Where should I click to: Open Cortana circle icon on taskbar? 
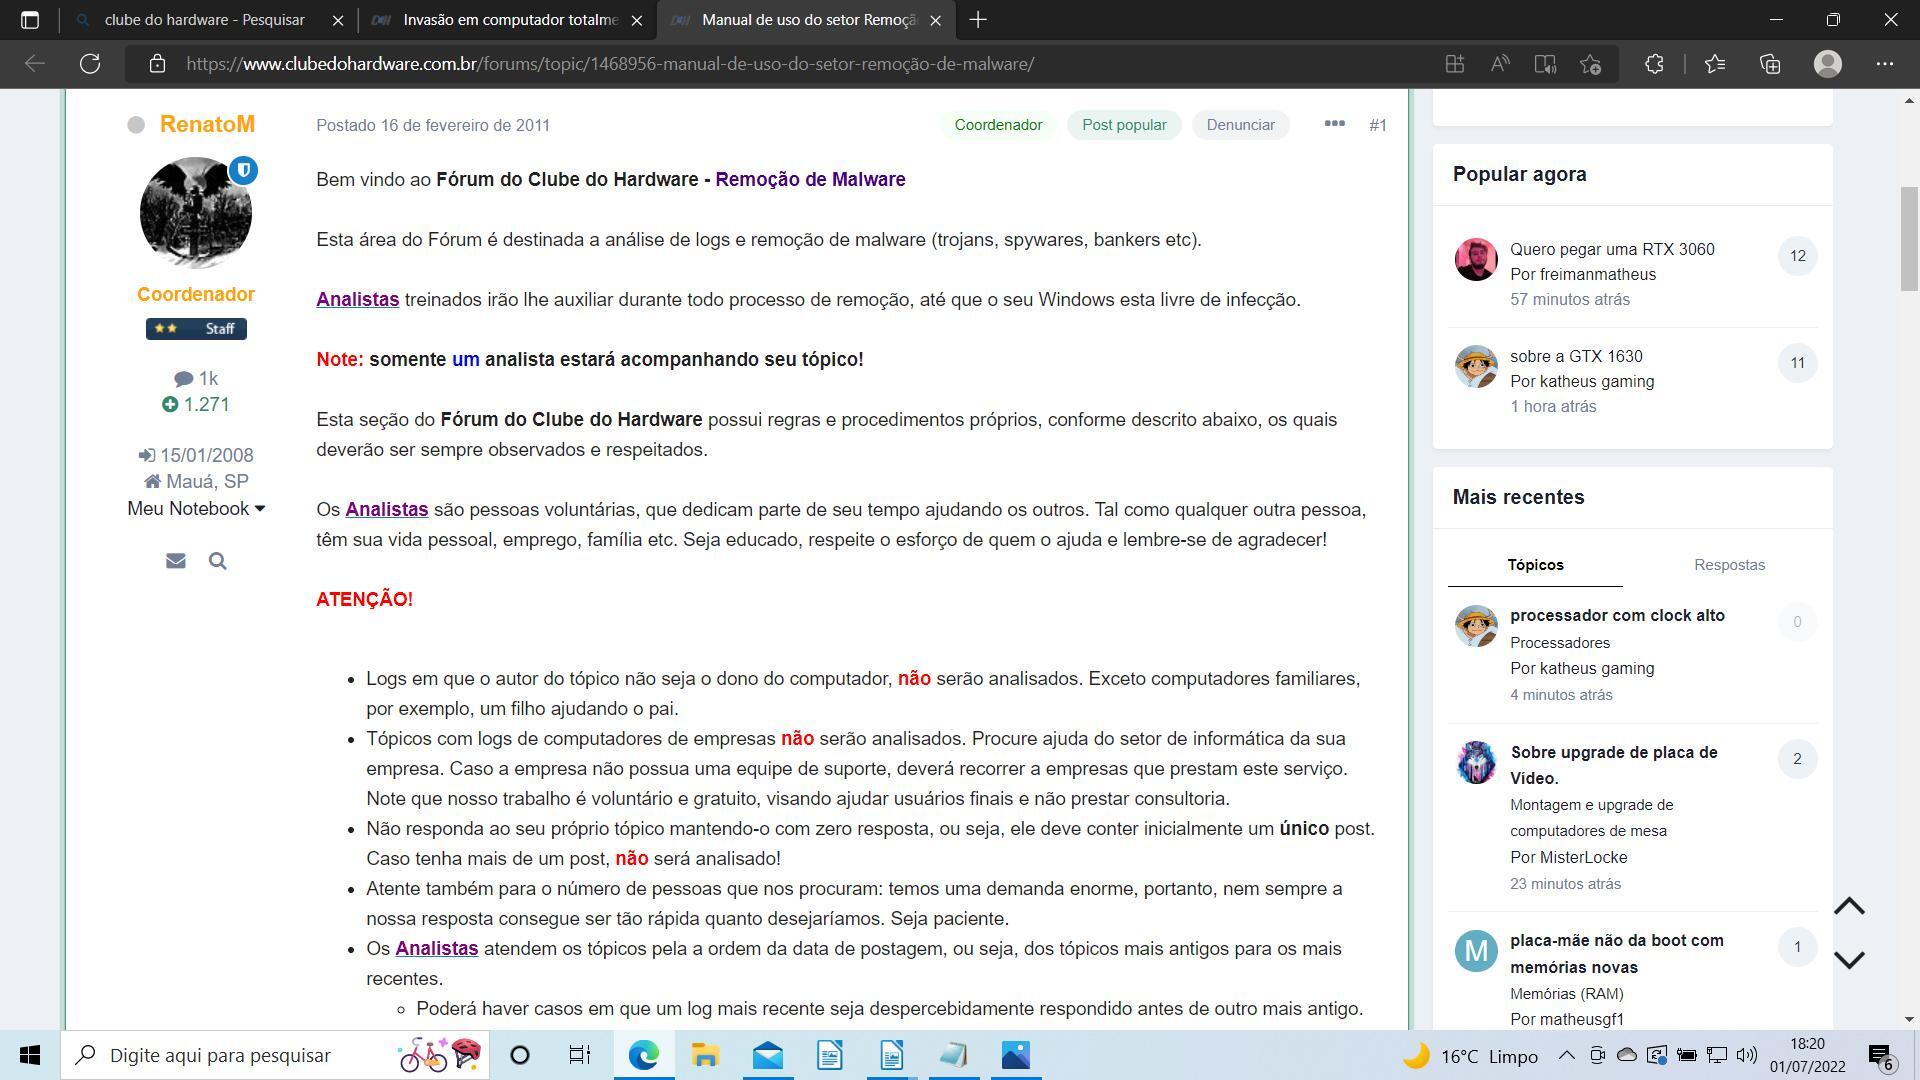pos(519,1055)
